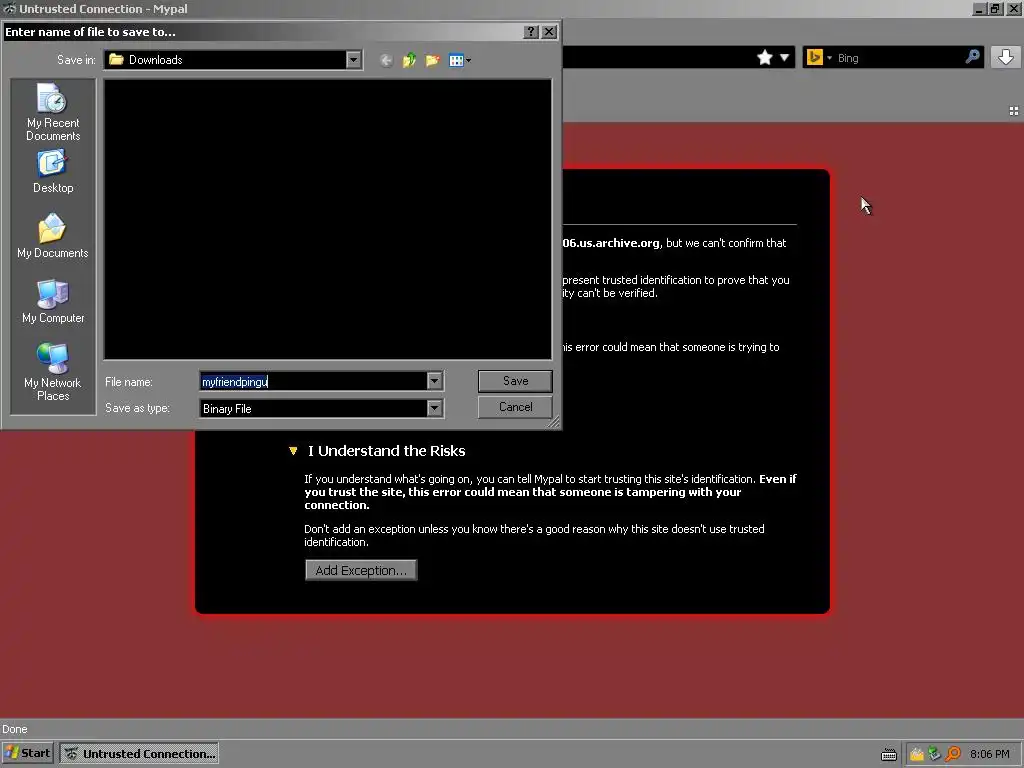The width and height of the screenshot is (1024, 768).
Task: Click the Save button
Action: tap(515, 381)
